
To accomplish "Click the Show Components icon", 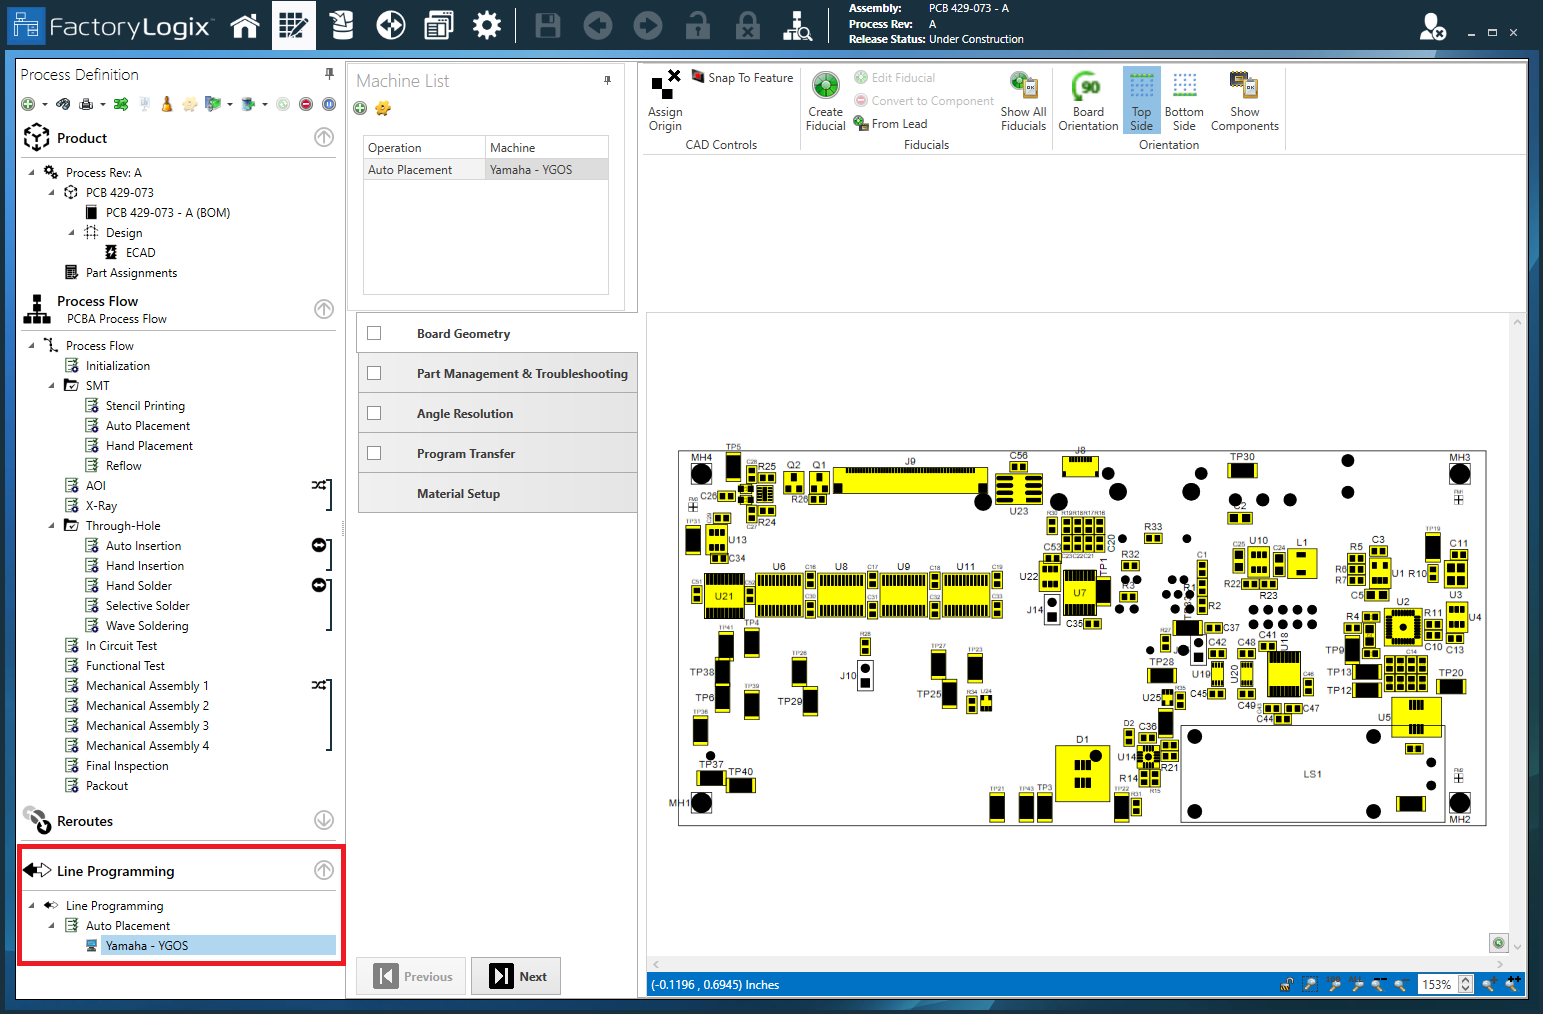I will coord(1244,99).
